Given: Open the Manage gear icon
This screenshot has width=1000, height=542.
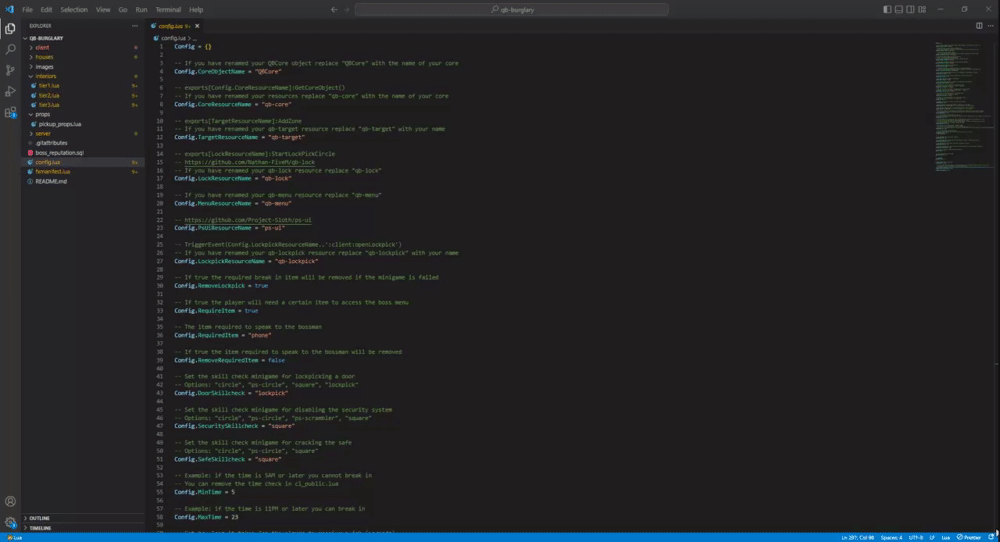Looking at the screenshot, I should pyautogui.click(x=10, y=522).
